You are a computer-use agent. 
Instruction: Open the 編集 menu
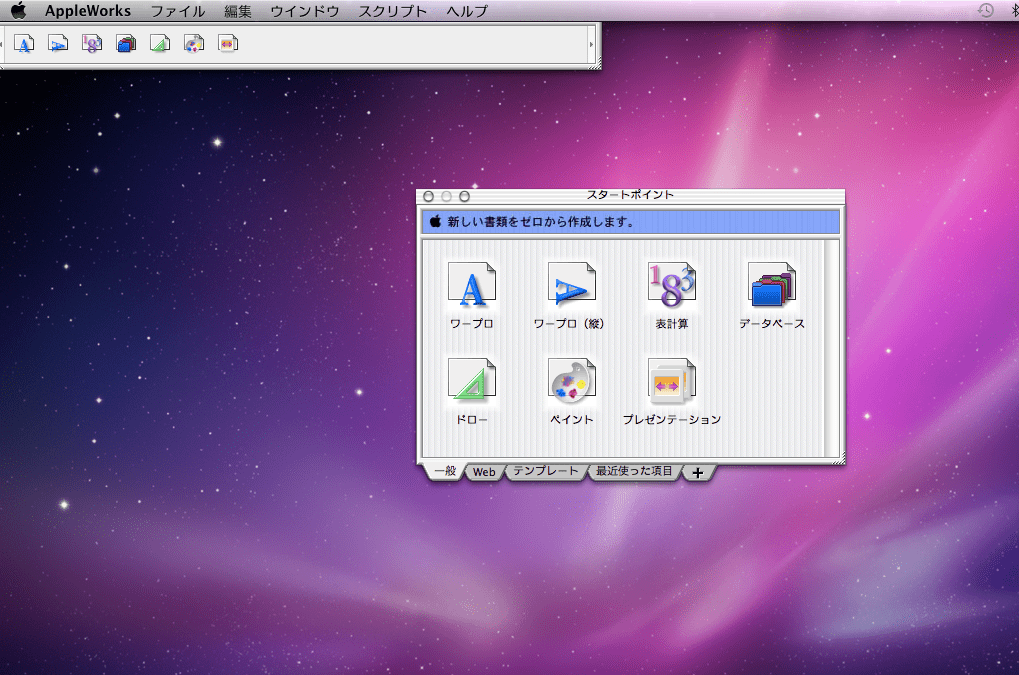[237, 11]
